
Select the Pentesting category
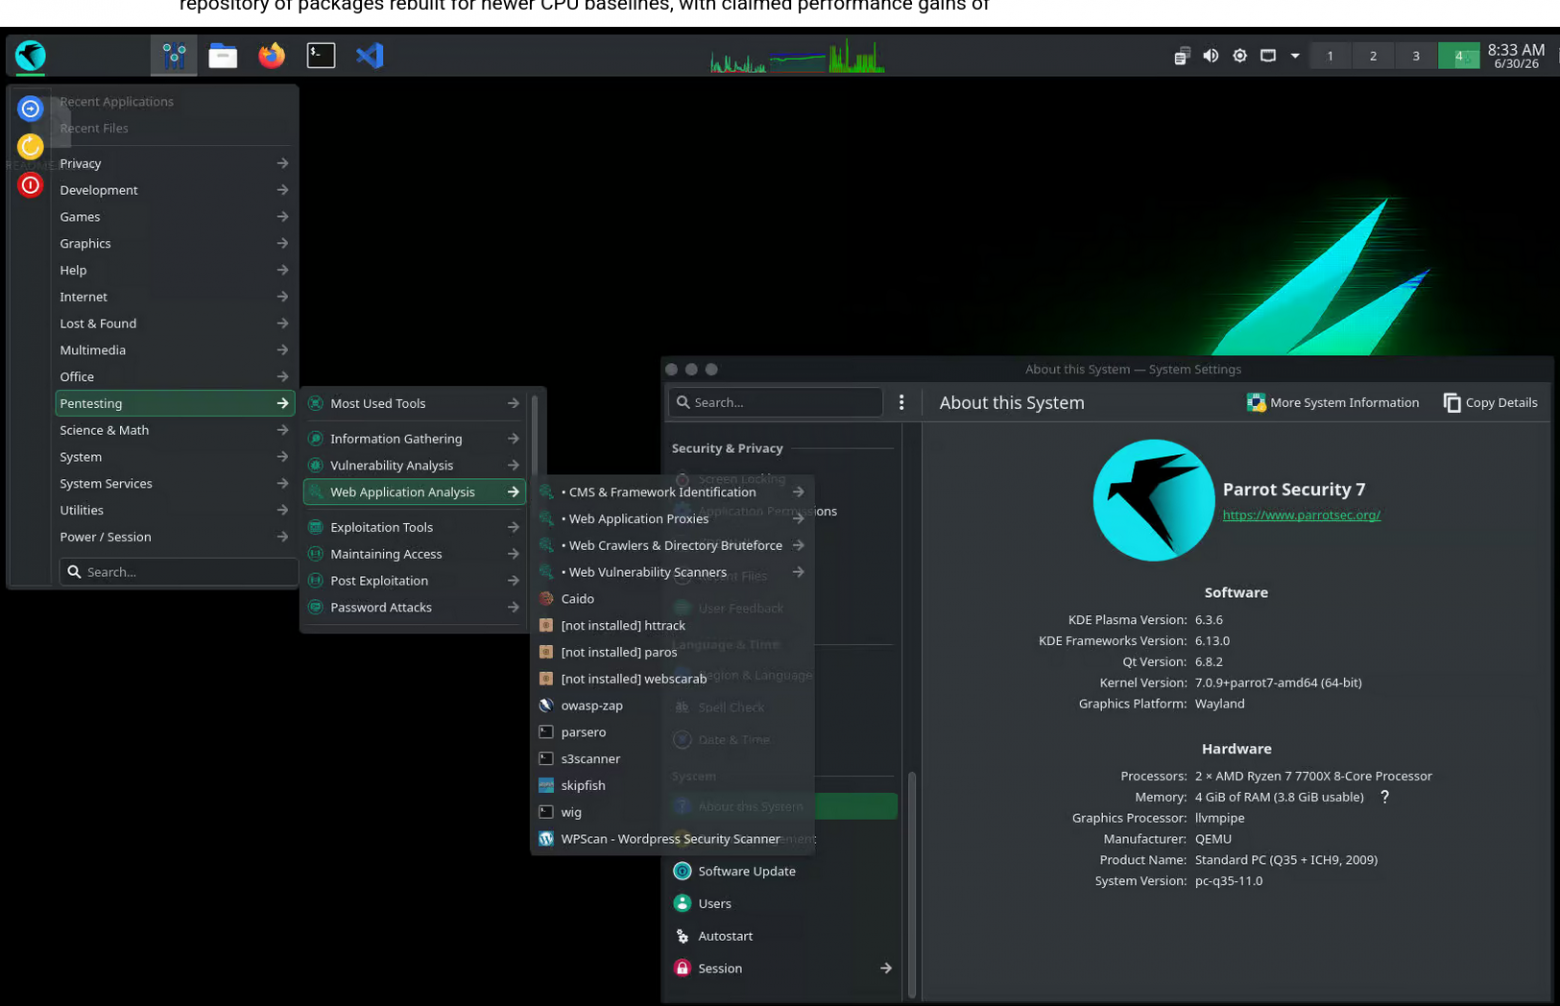[175, 403]
